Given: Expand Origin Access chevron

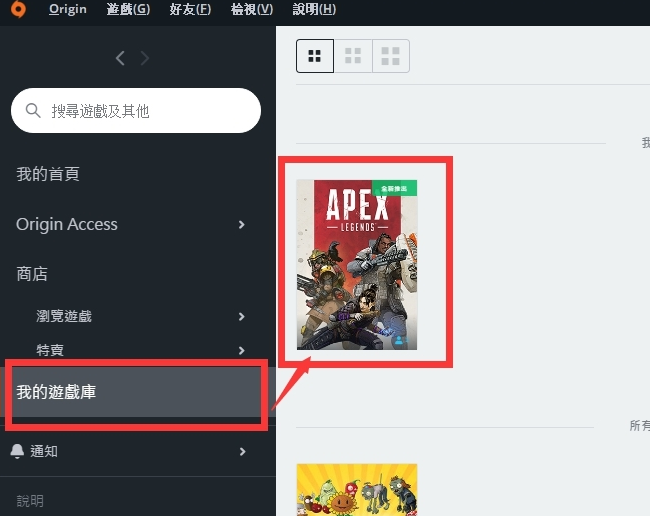Looking at the screenshot, I should click(x=242, y=225).
